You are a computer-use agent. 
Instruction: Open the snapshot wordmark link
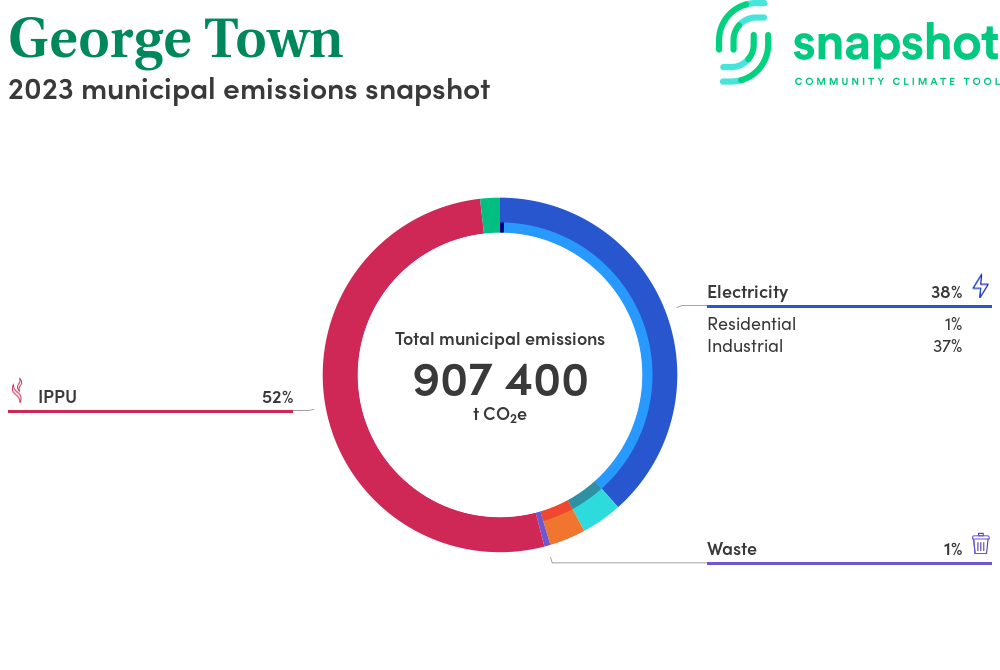click(895, 44)
